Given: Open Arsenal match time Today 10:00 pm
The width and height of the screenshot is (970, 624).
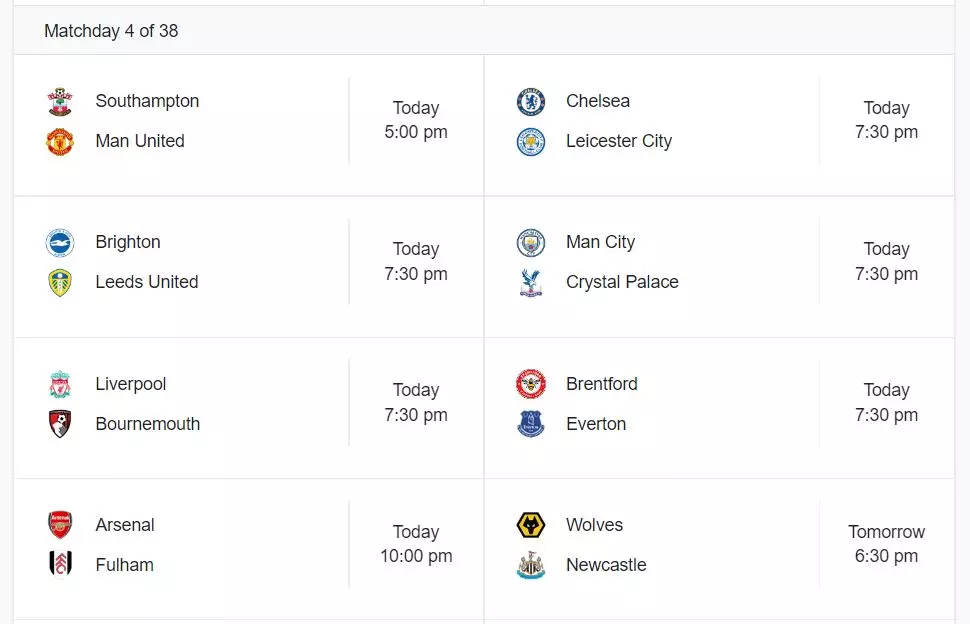Looking at the screenshot, I should pos(416,544).
